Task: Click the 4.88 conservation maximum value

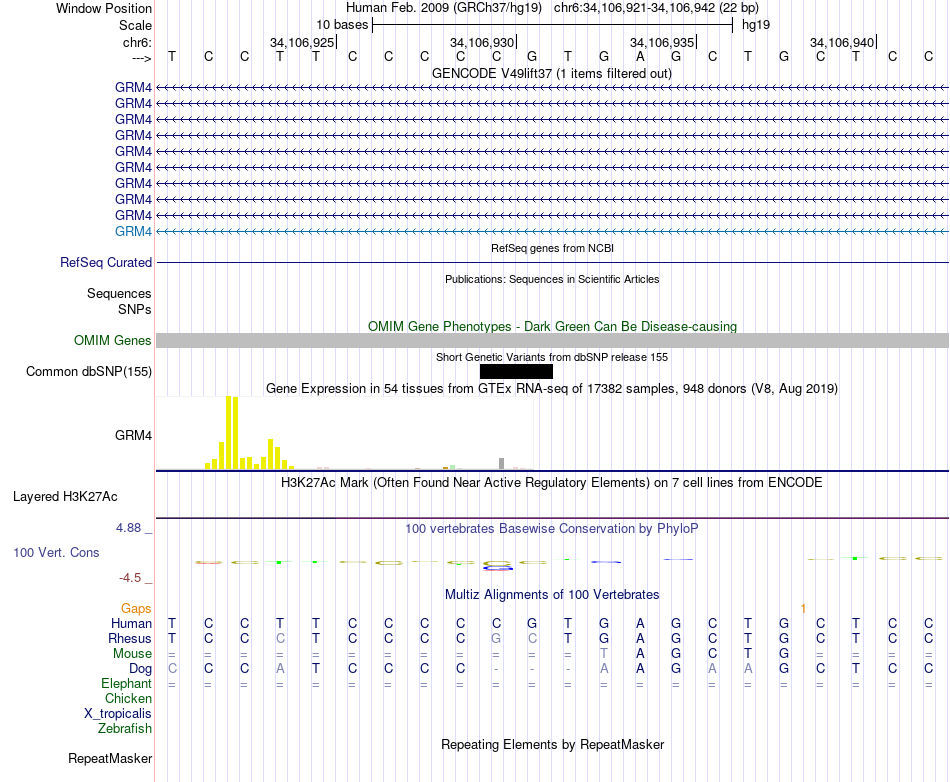Action: pos(128,528)
